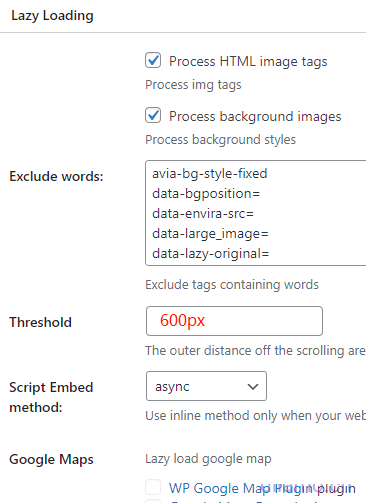Screen dimensions: 366x503
Task: Click the Exclude words label
Action: (x=56, y=176)
